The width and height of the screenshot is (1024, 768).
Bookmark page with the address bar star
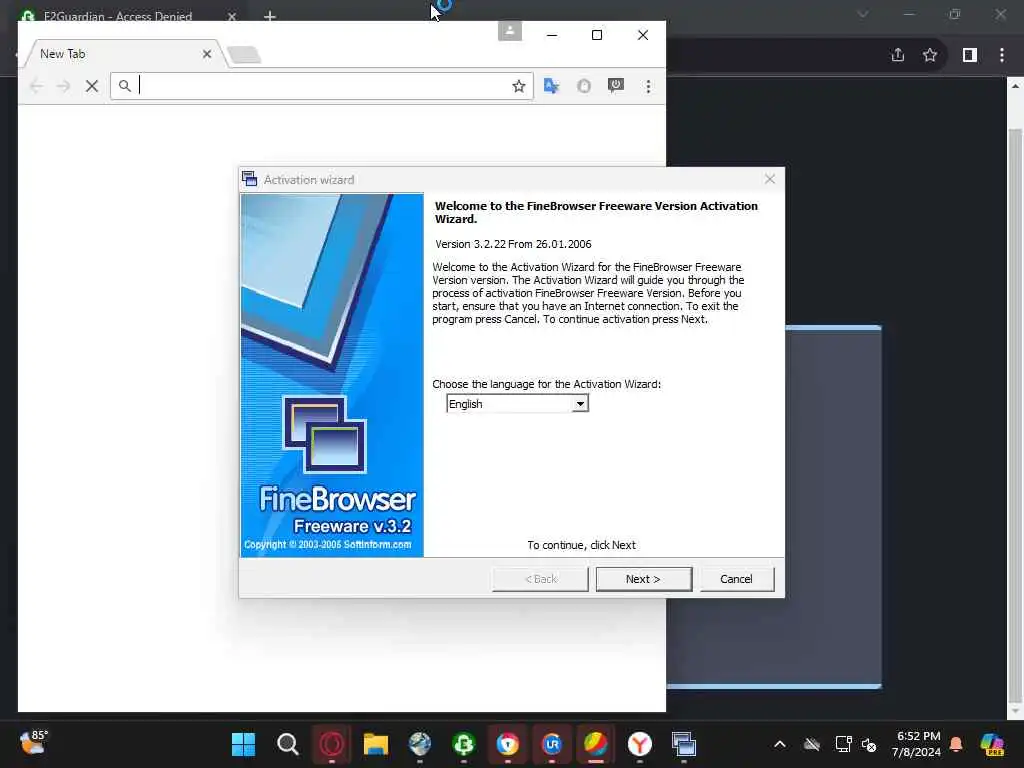pos(519,86)
